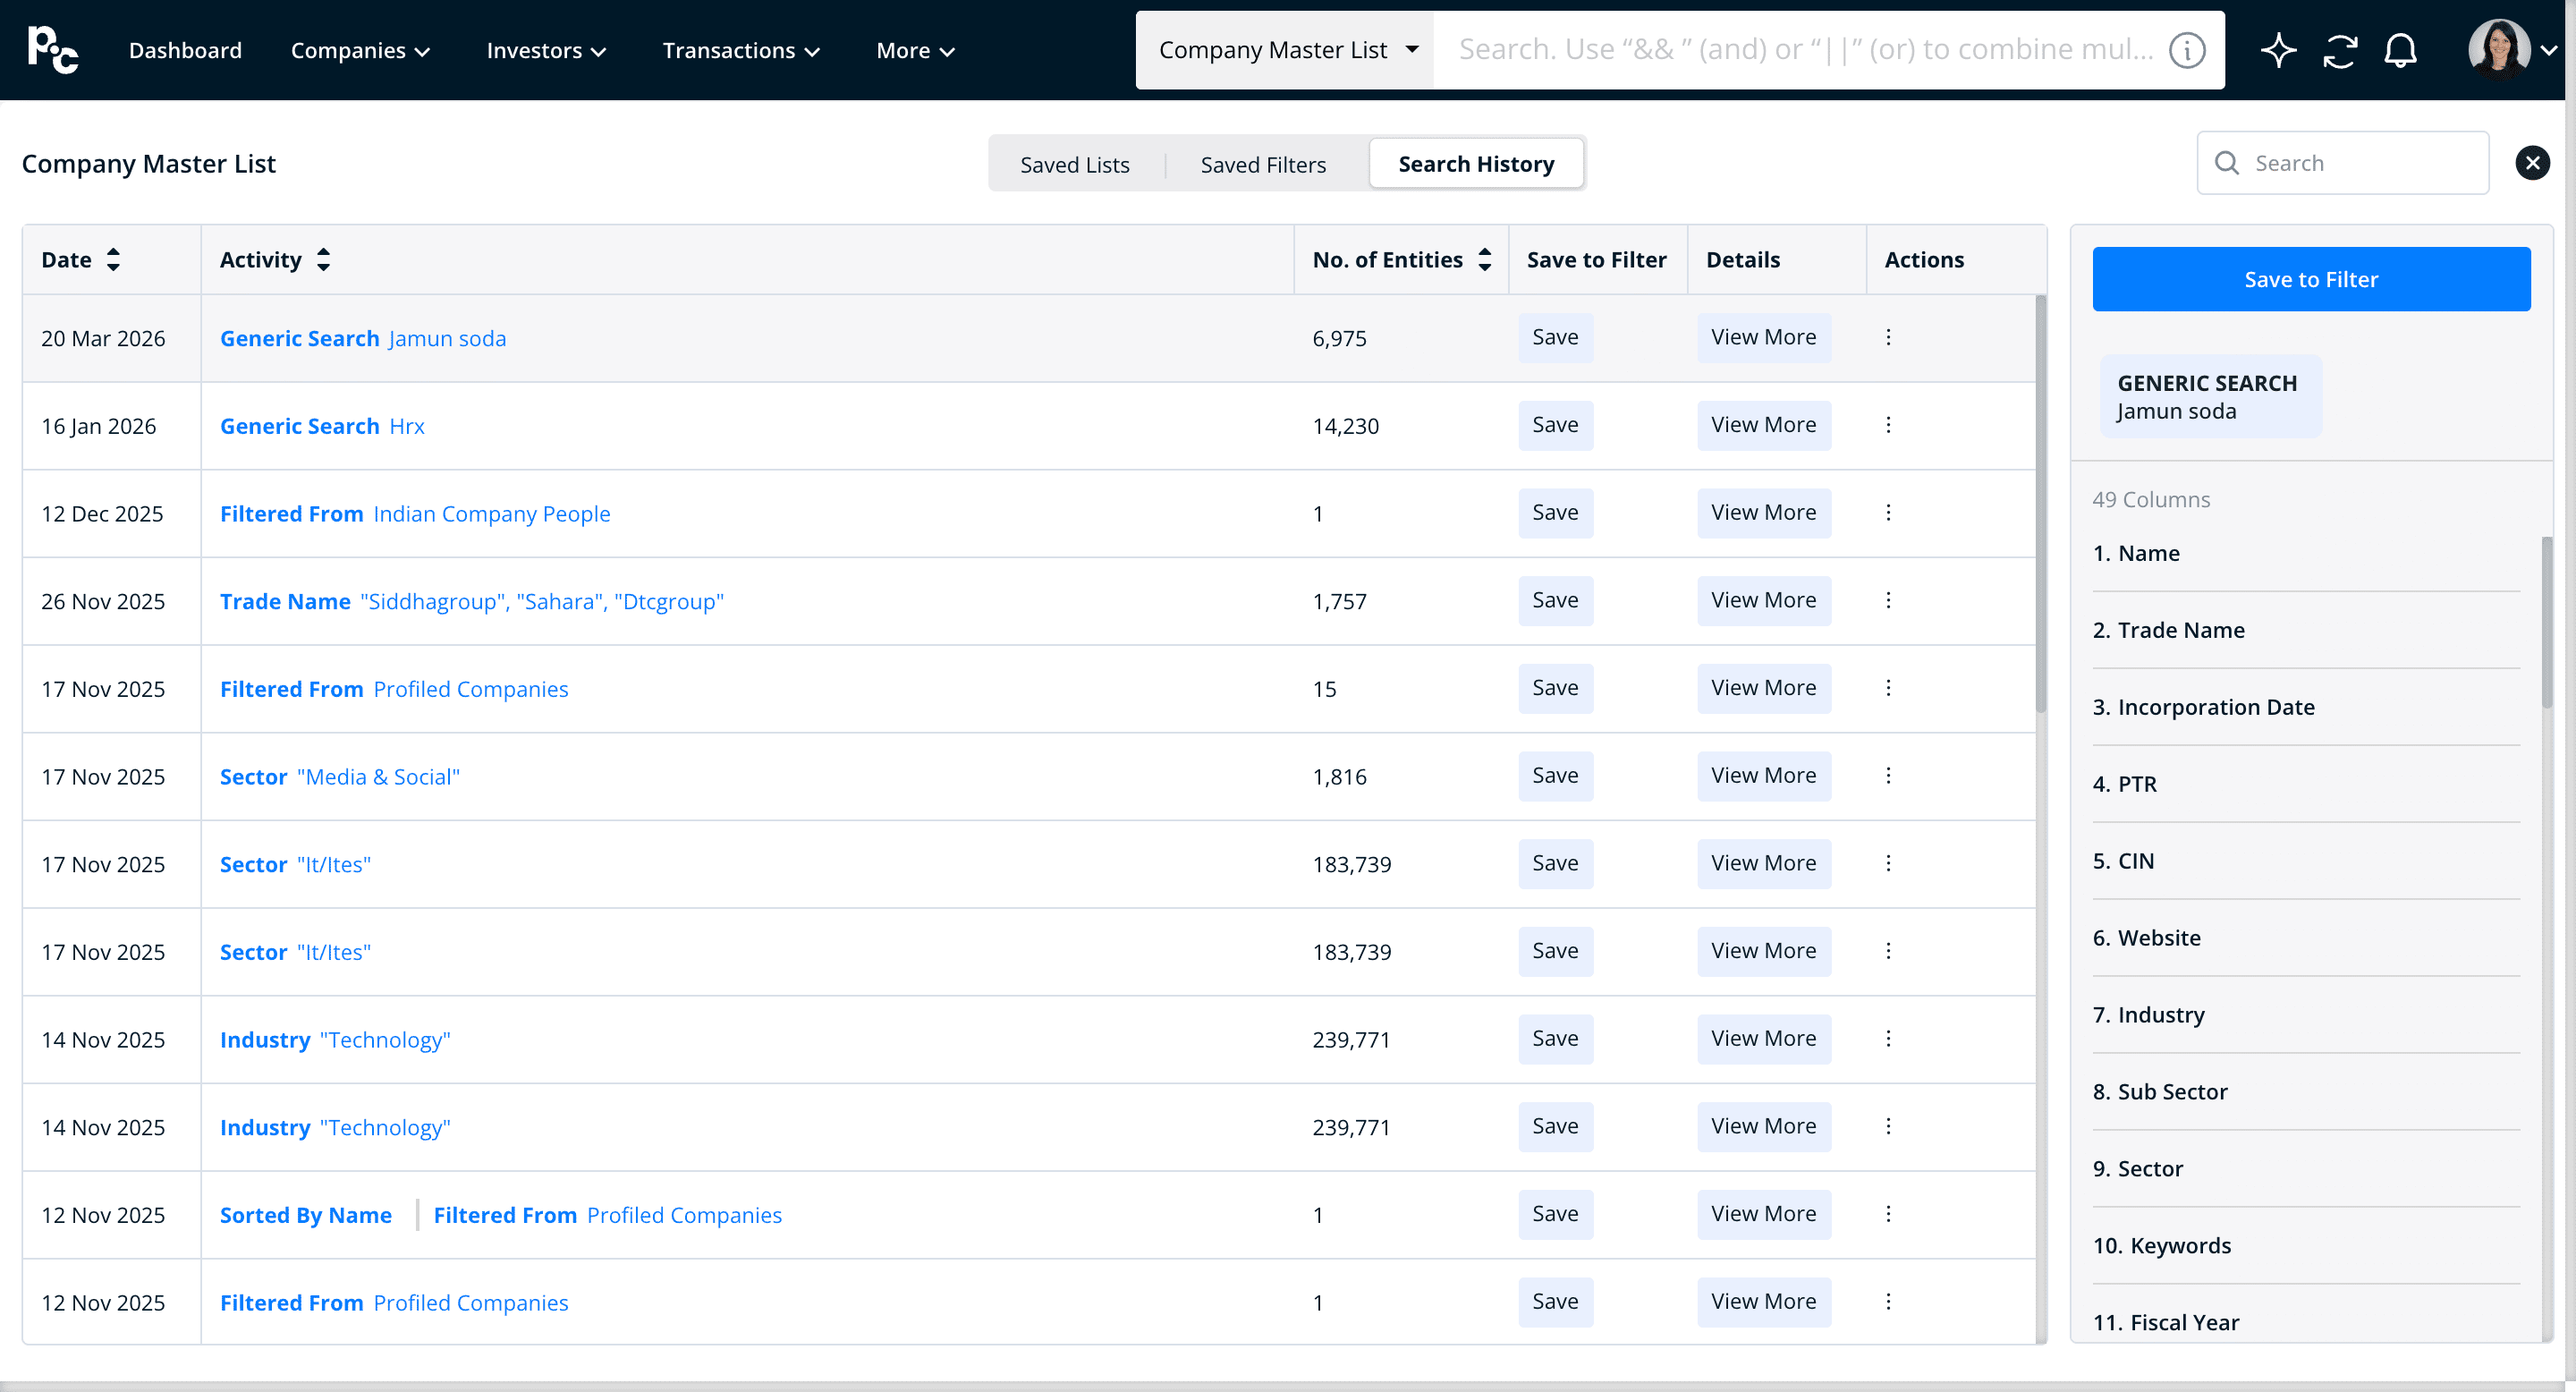The image size is (2576, 1392).
Task: Save the Sorted By Name entry
Action: [x=1555, y=1214]
